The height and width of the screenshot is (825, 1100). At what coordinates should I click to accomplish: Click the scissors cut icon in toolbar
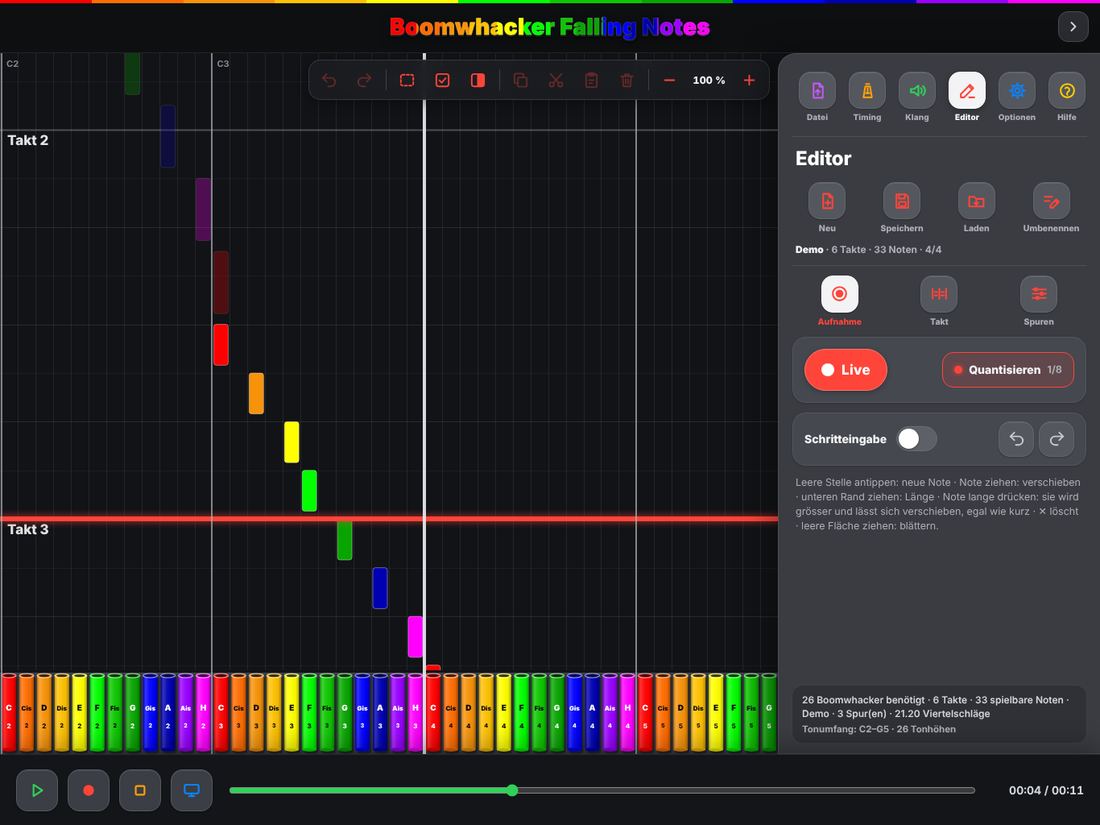[x=556, y=81]
